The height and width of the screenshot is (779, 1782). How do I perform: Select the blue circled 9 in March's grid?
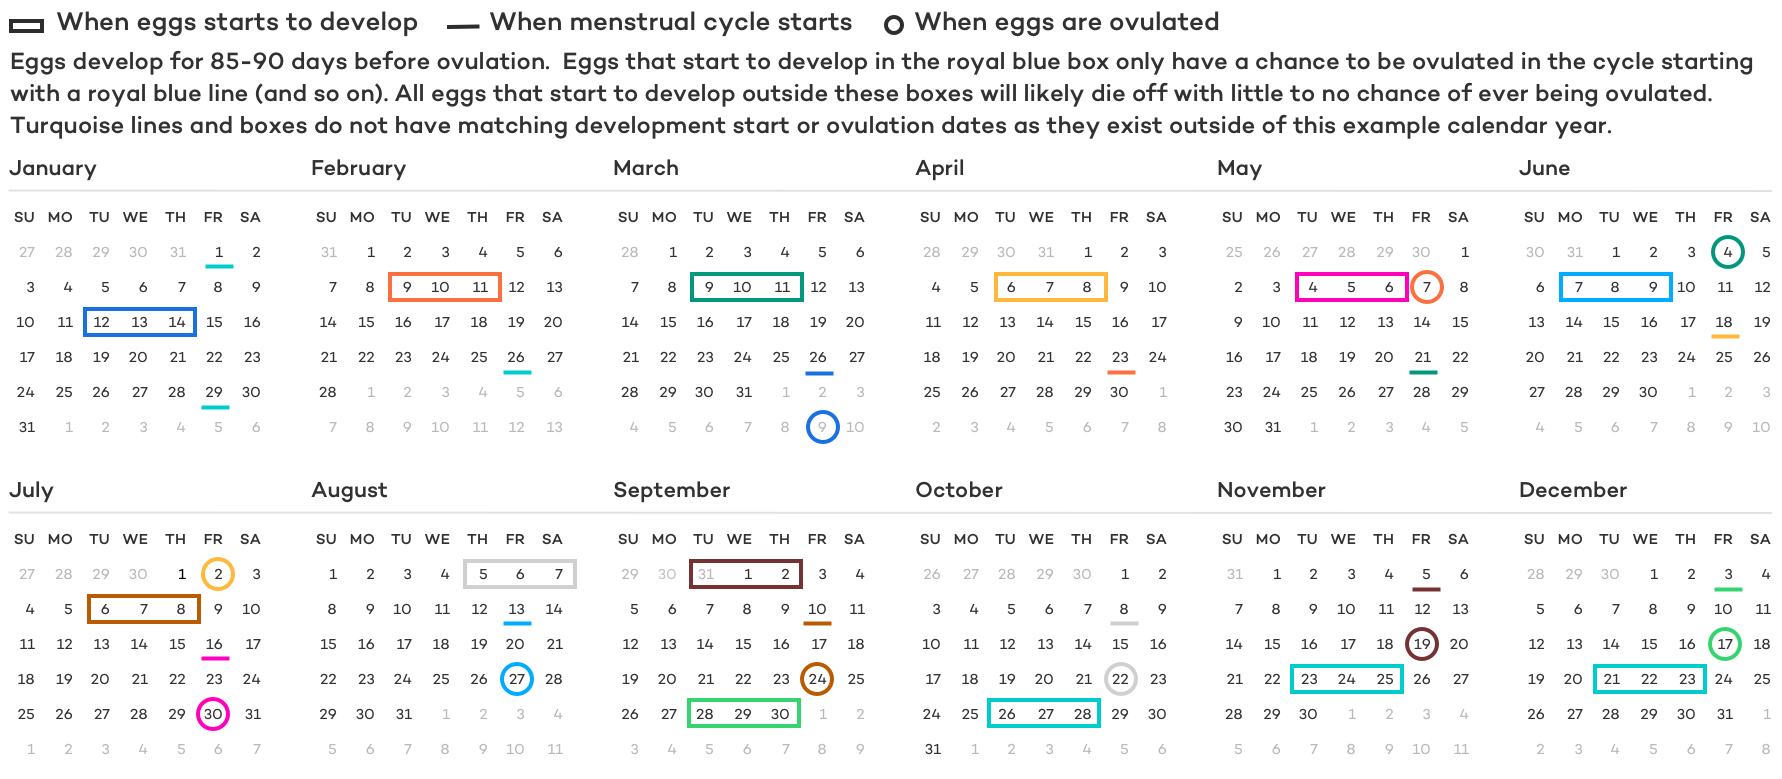coord(822,427)
